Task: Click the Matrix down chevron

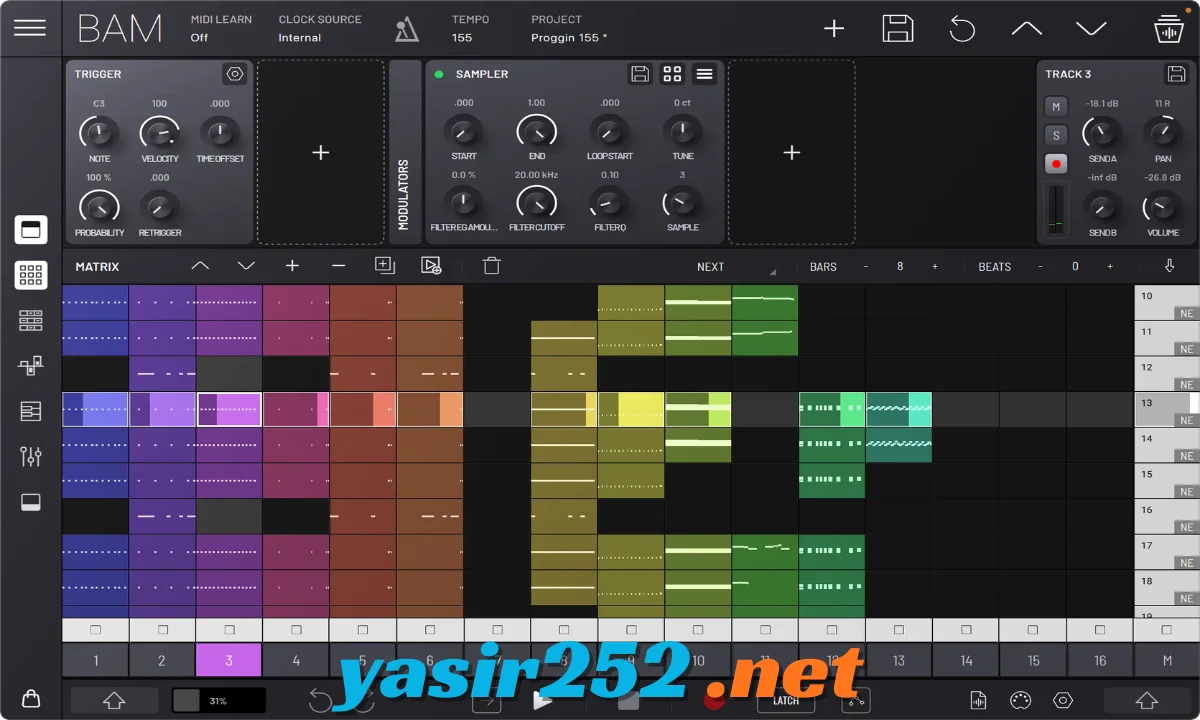Action: click(246, 266)
